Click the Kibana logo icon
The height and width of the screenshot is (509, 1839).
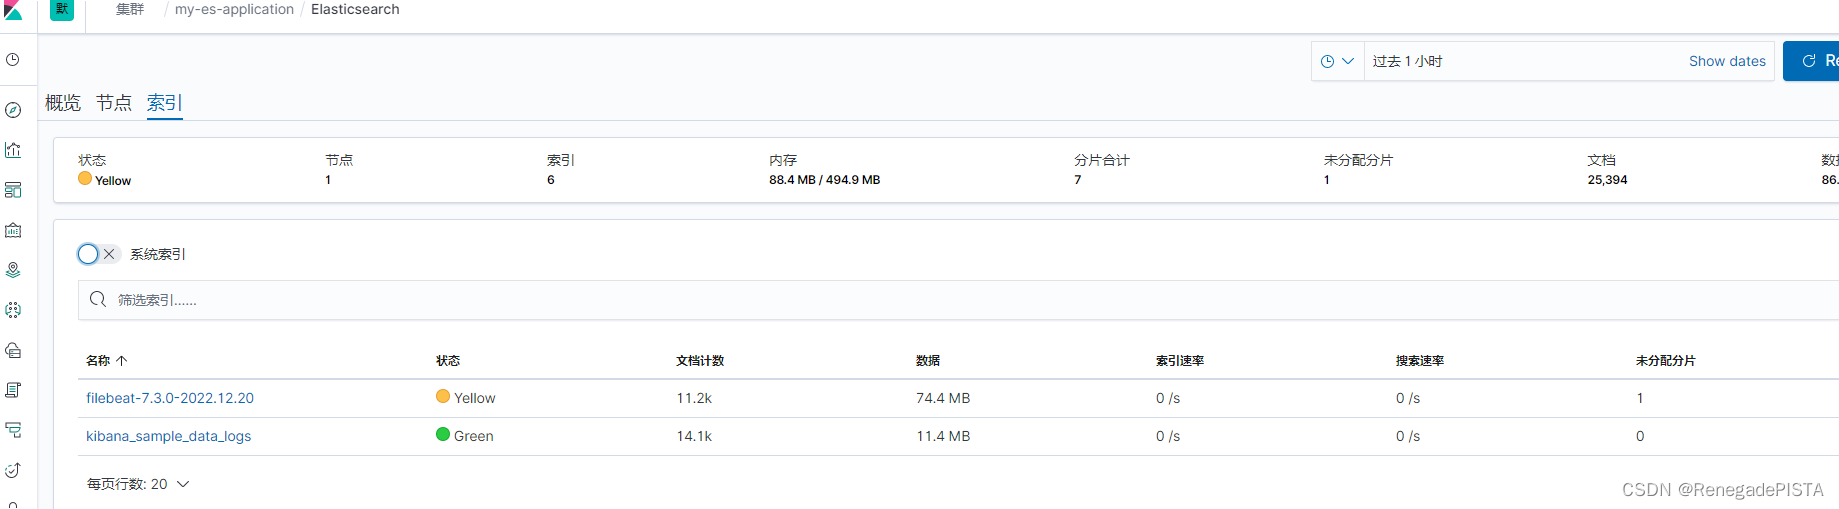coord(13,9)
